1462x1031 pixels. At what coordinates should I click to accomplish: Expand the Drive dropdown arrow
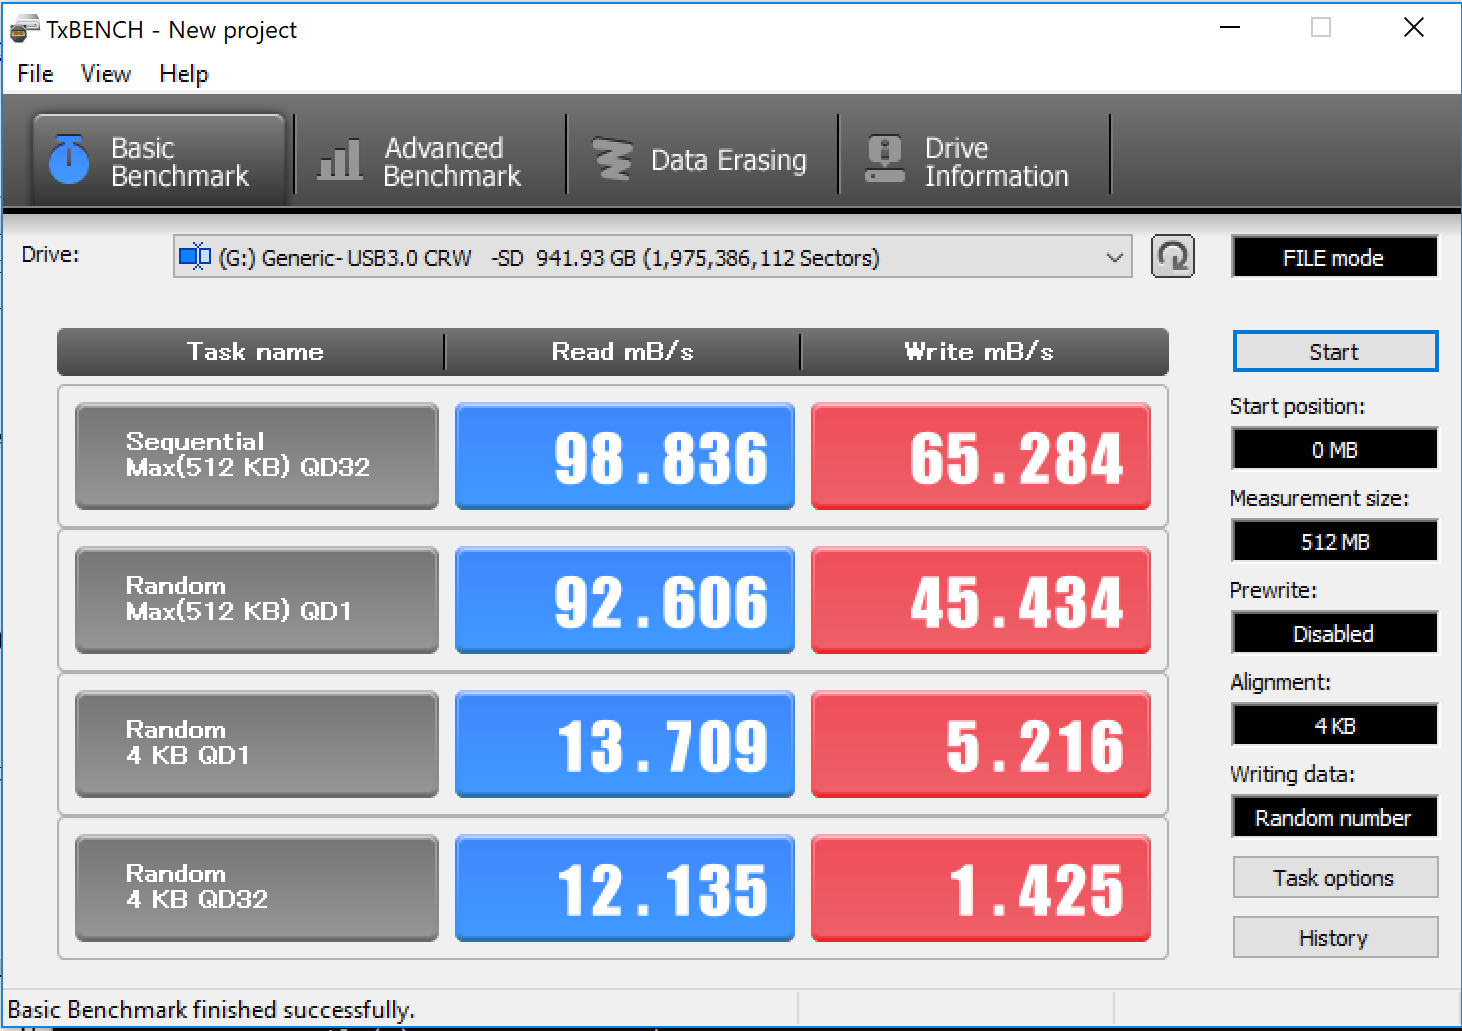tap(1114, 258)
